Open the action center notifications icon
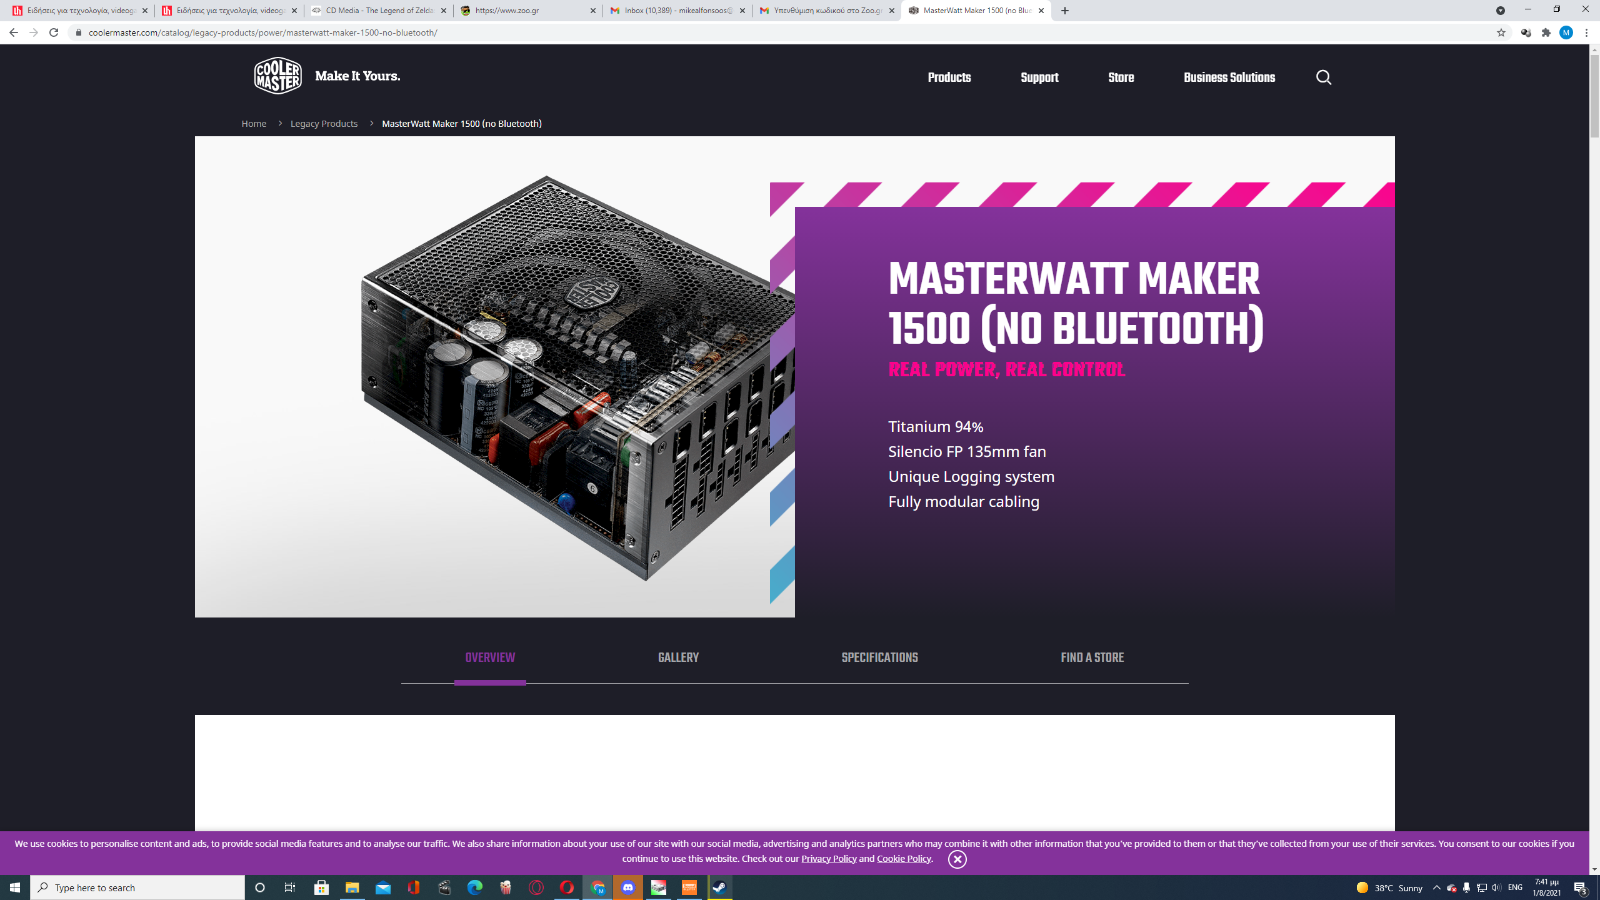 [1580, 887]
